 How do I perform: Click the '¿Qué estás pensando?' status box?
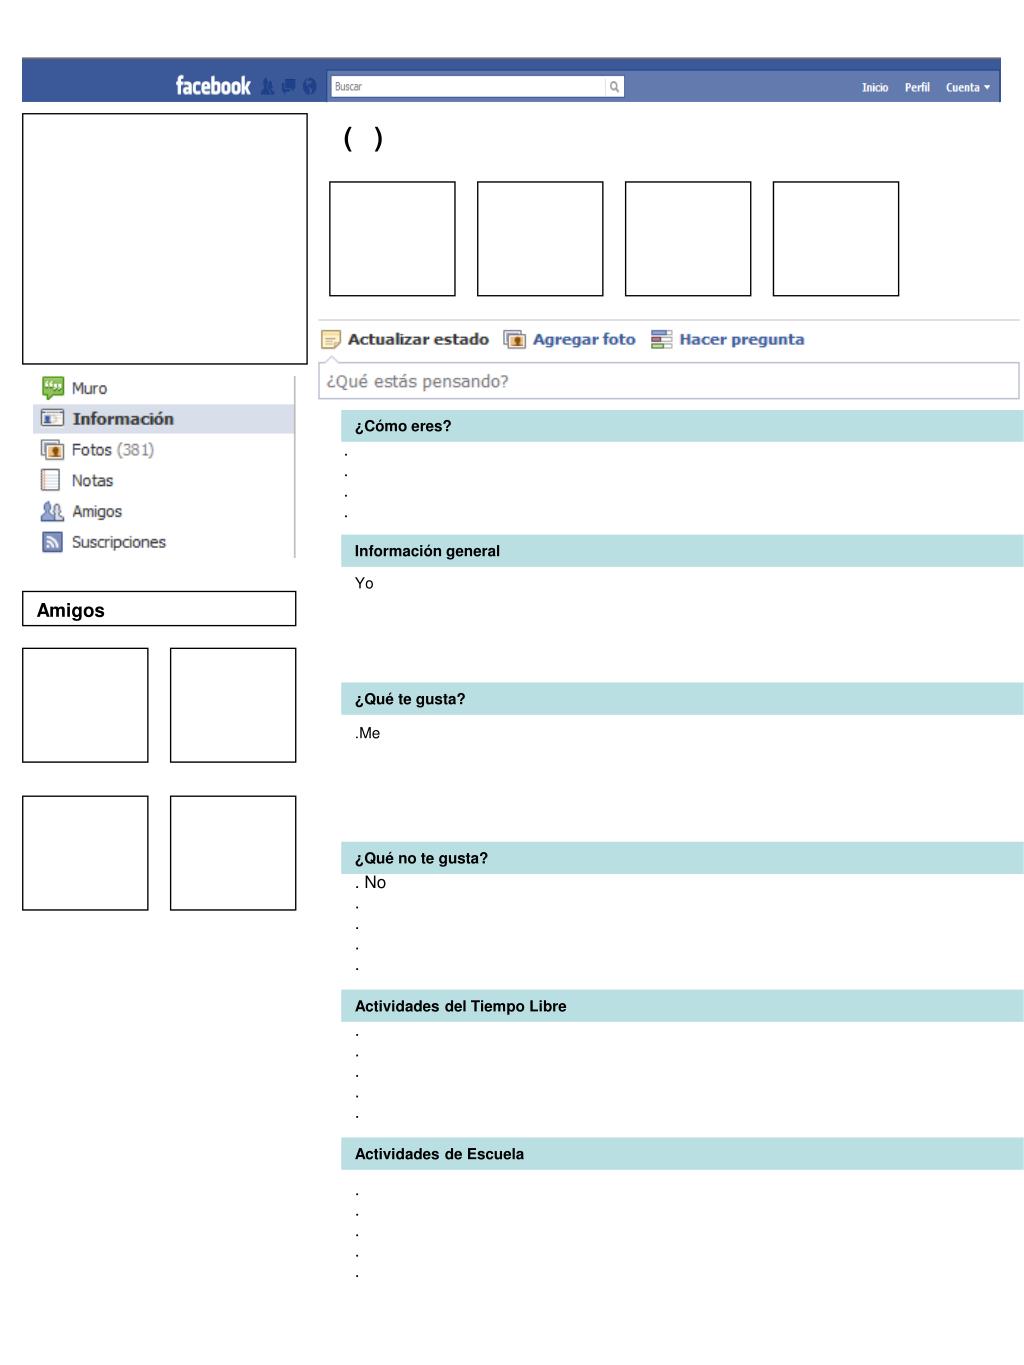[x=669, y=381]
